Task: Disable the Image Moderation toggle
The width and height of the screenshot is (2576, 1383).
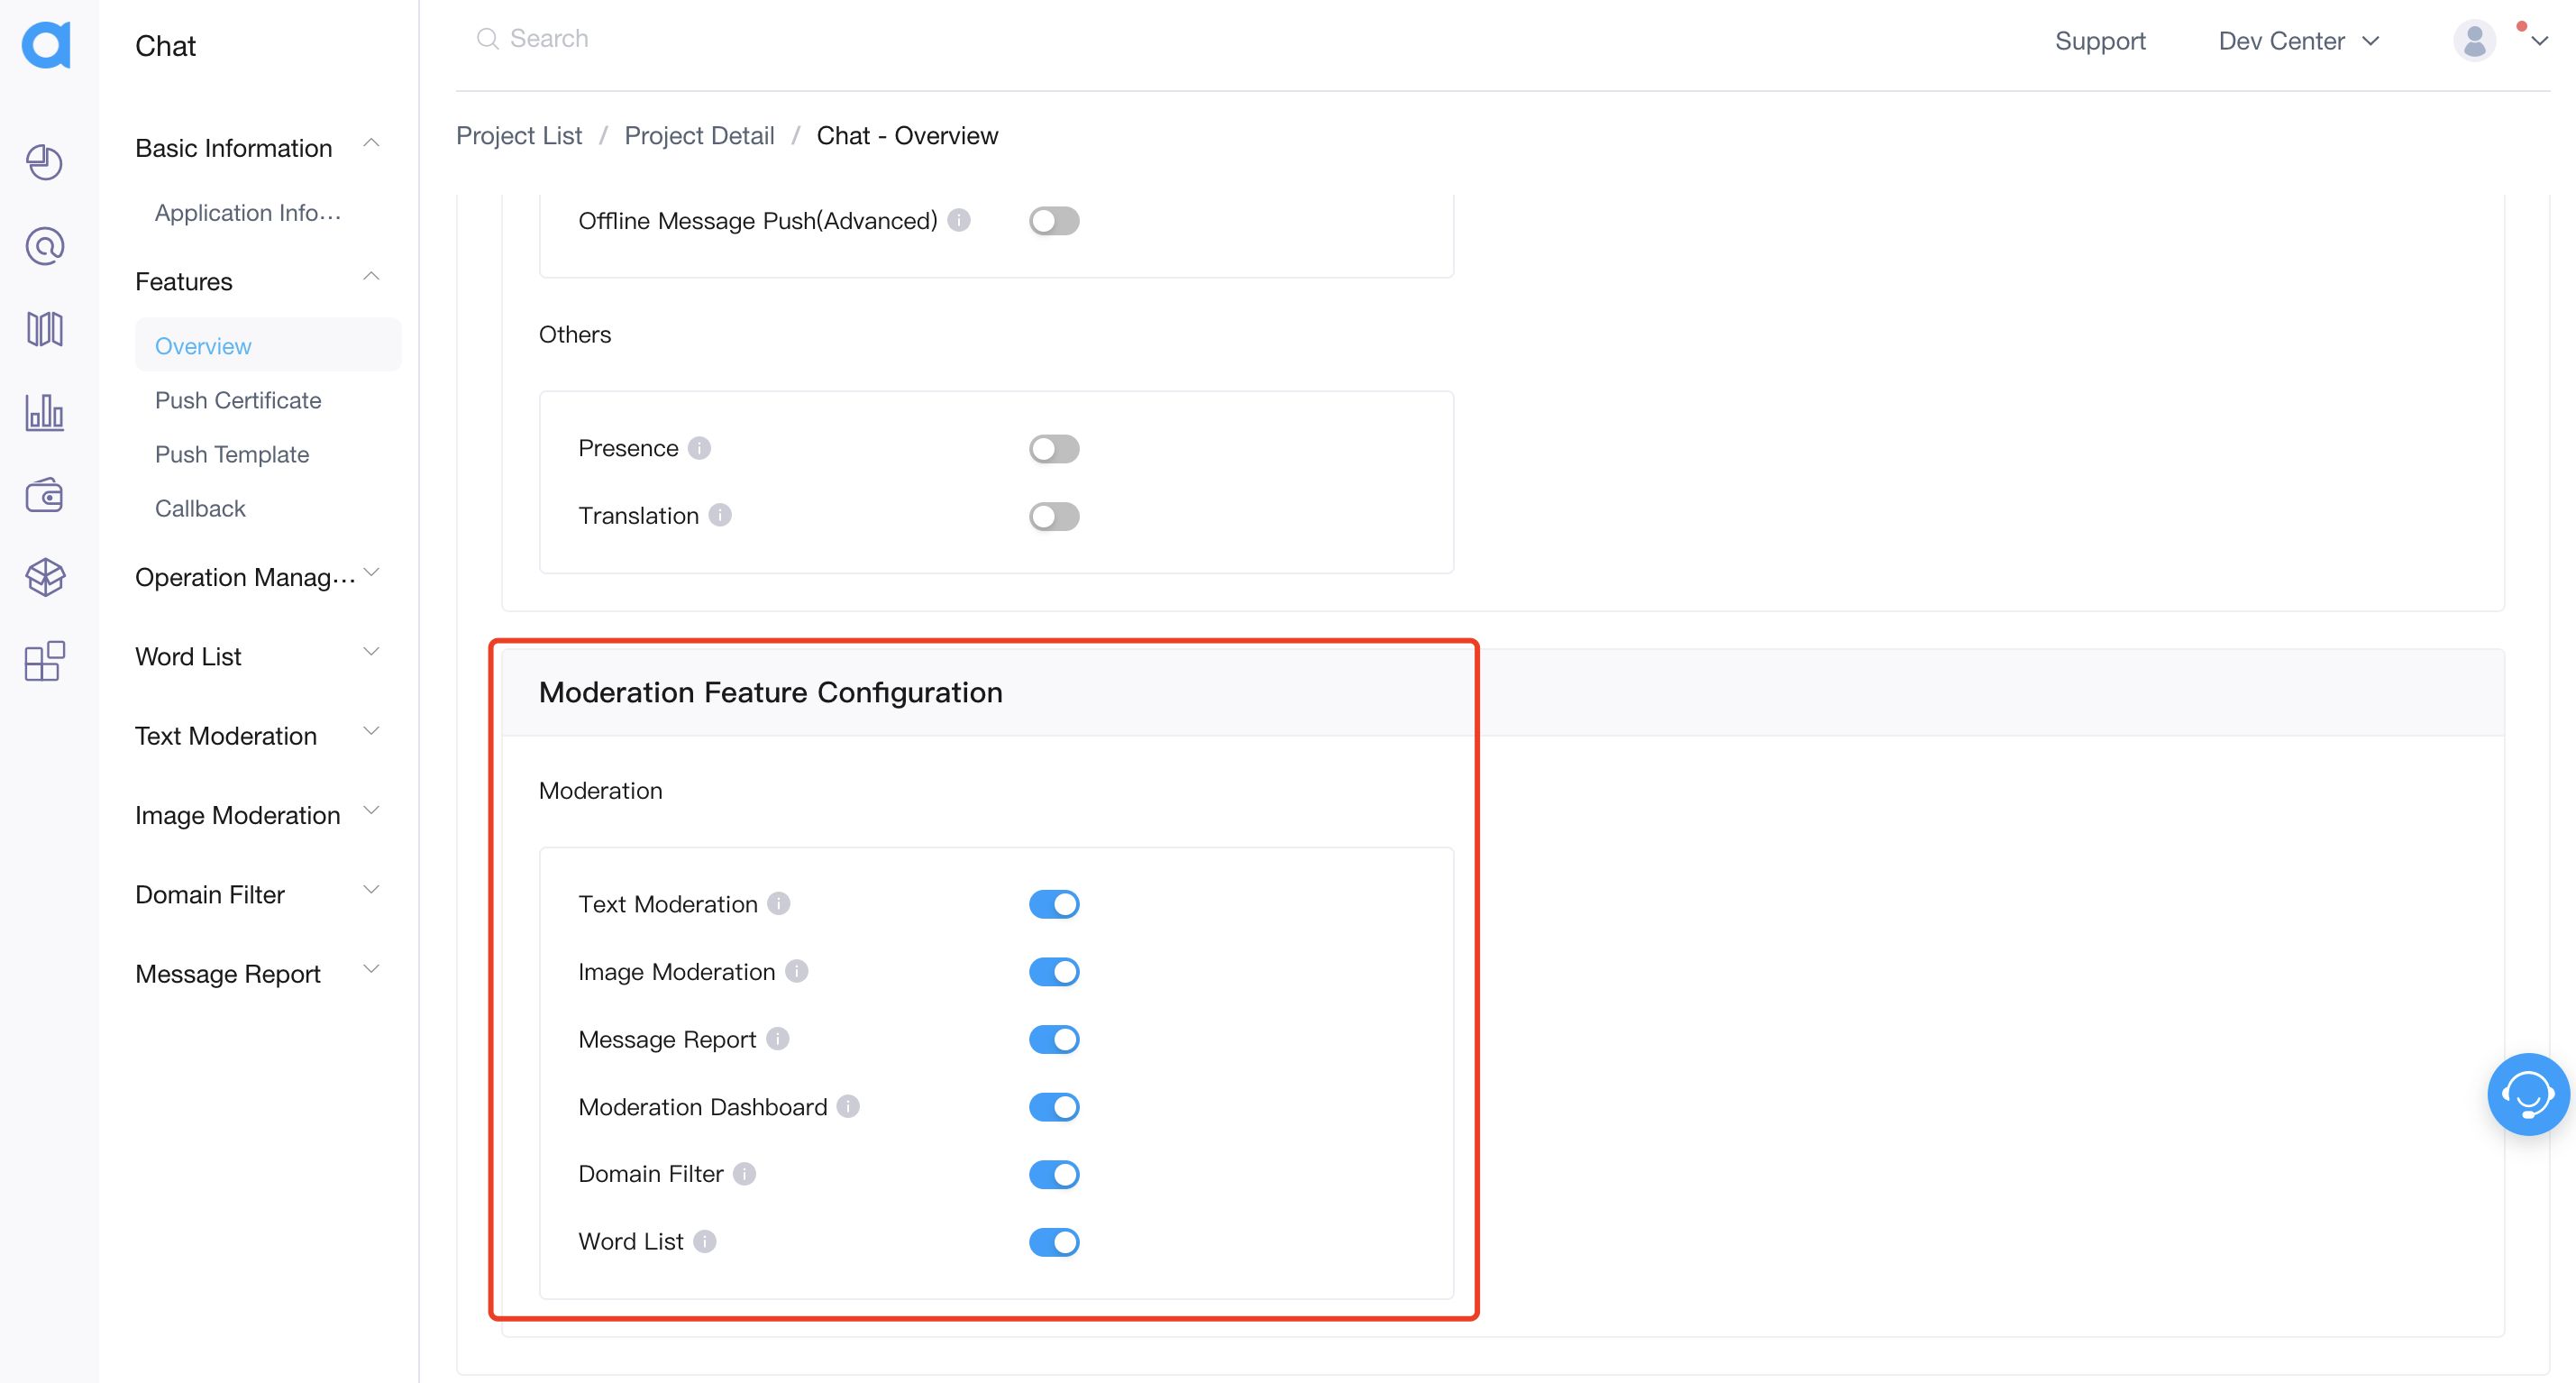Action: [x=1056, y=971]
